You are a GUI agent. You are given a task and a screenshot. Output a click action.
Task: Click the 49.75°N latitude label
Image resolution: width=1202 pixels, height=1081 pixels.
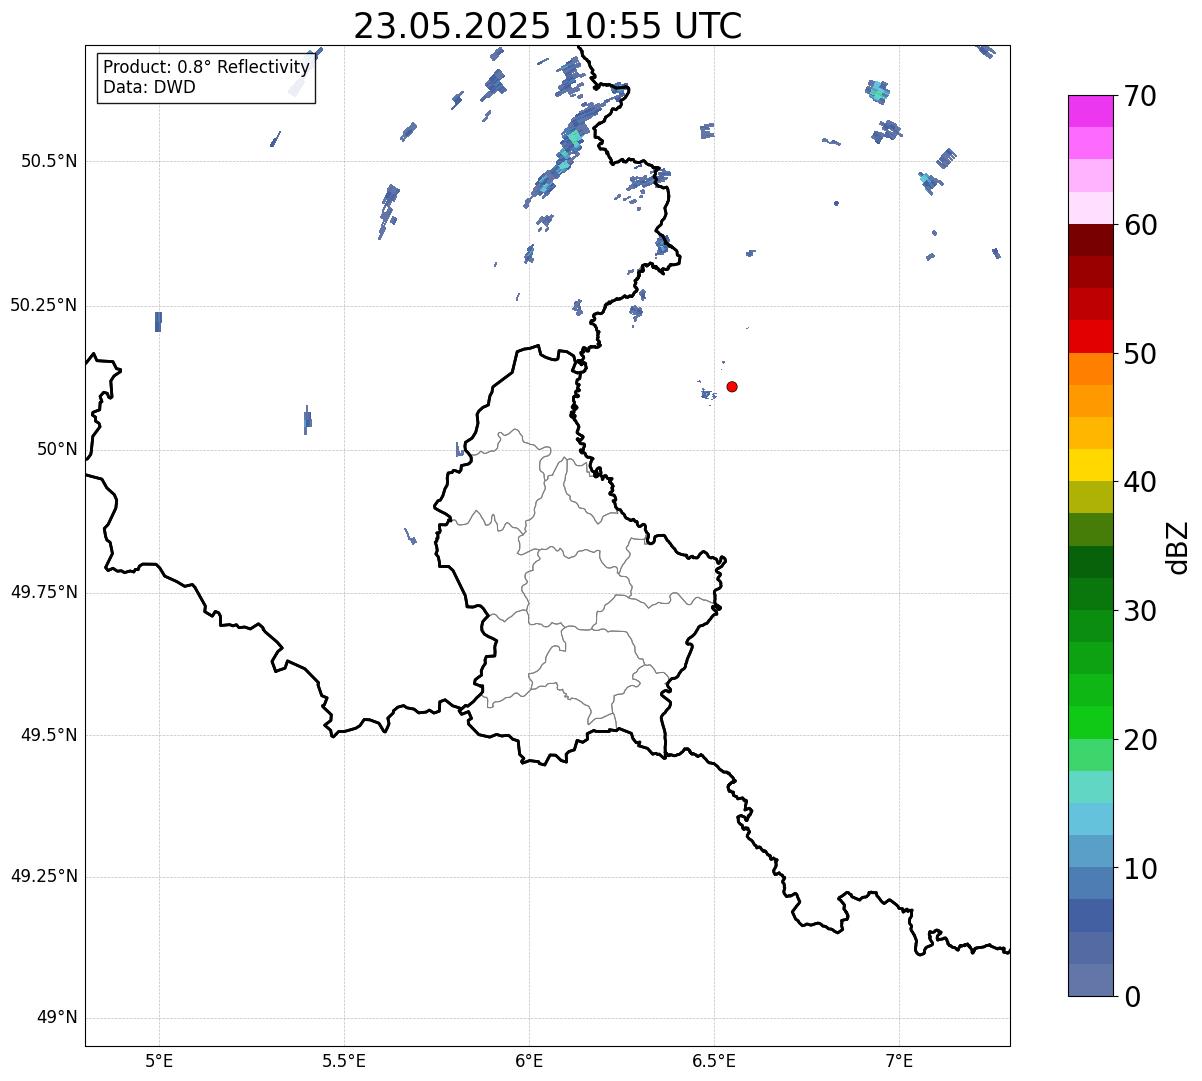[x=43, y=592]
